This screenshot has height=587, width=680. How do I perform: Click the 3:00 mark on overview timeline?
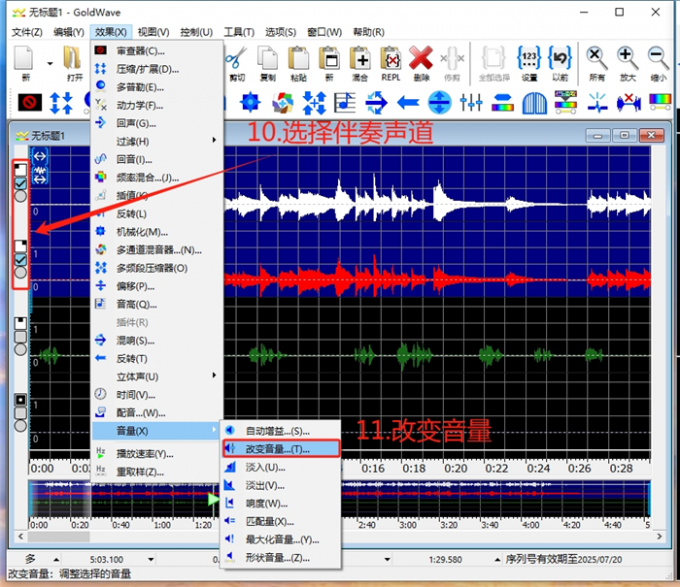coord(408,525)
